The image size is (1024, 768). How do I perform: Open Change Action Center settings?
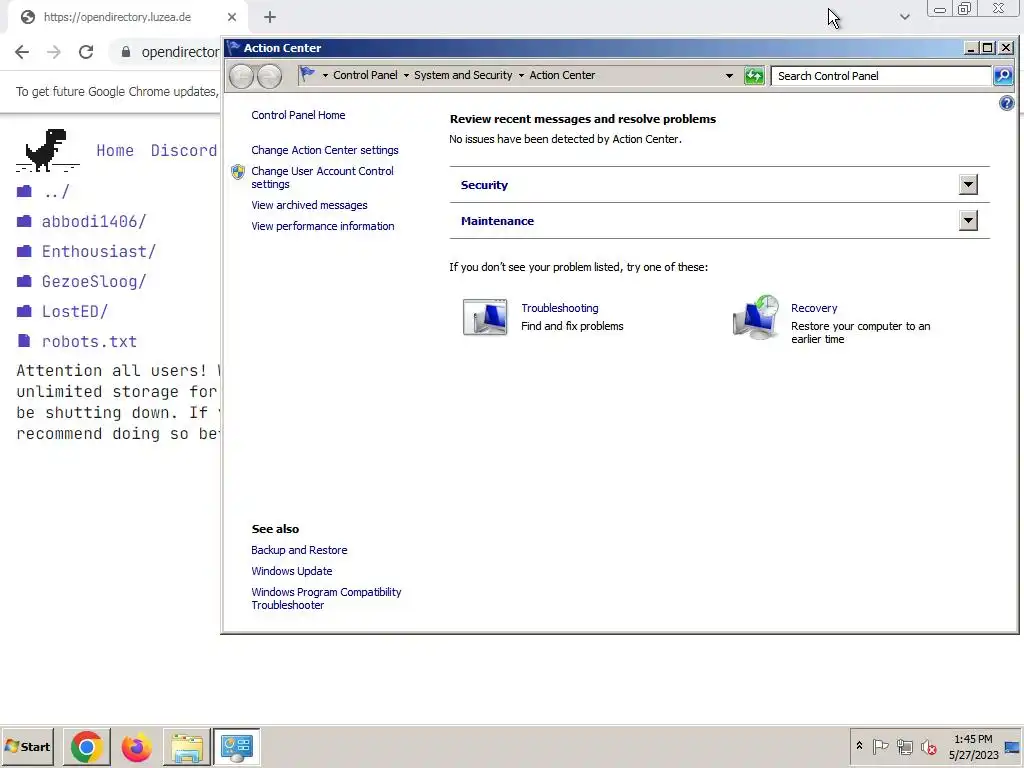tap(325, 150)
